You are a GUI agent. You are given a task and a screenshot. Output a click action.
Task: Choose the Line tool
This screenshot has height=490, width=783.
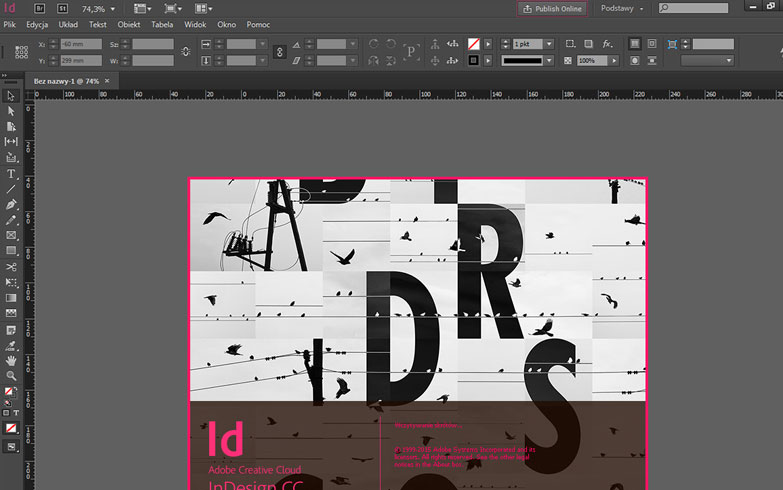(10, 189)
